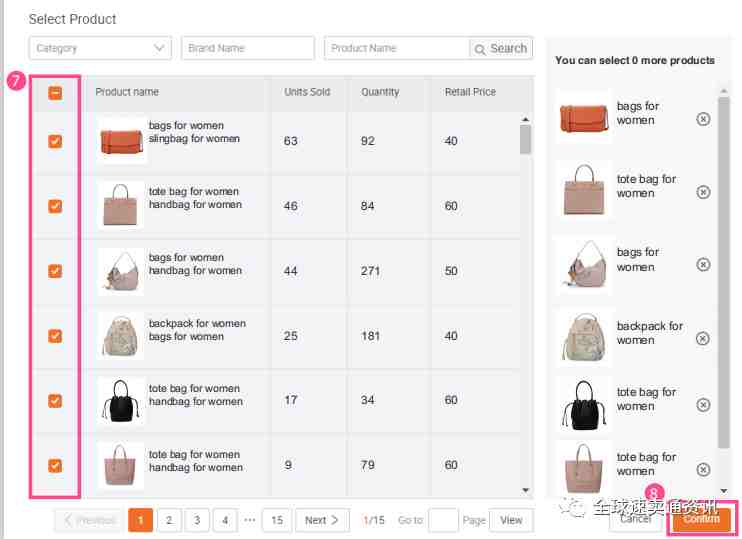
Task: Remove orange bags for women from selection
Action: coord(703,119)
